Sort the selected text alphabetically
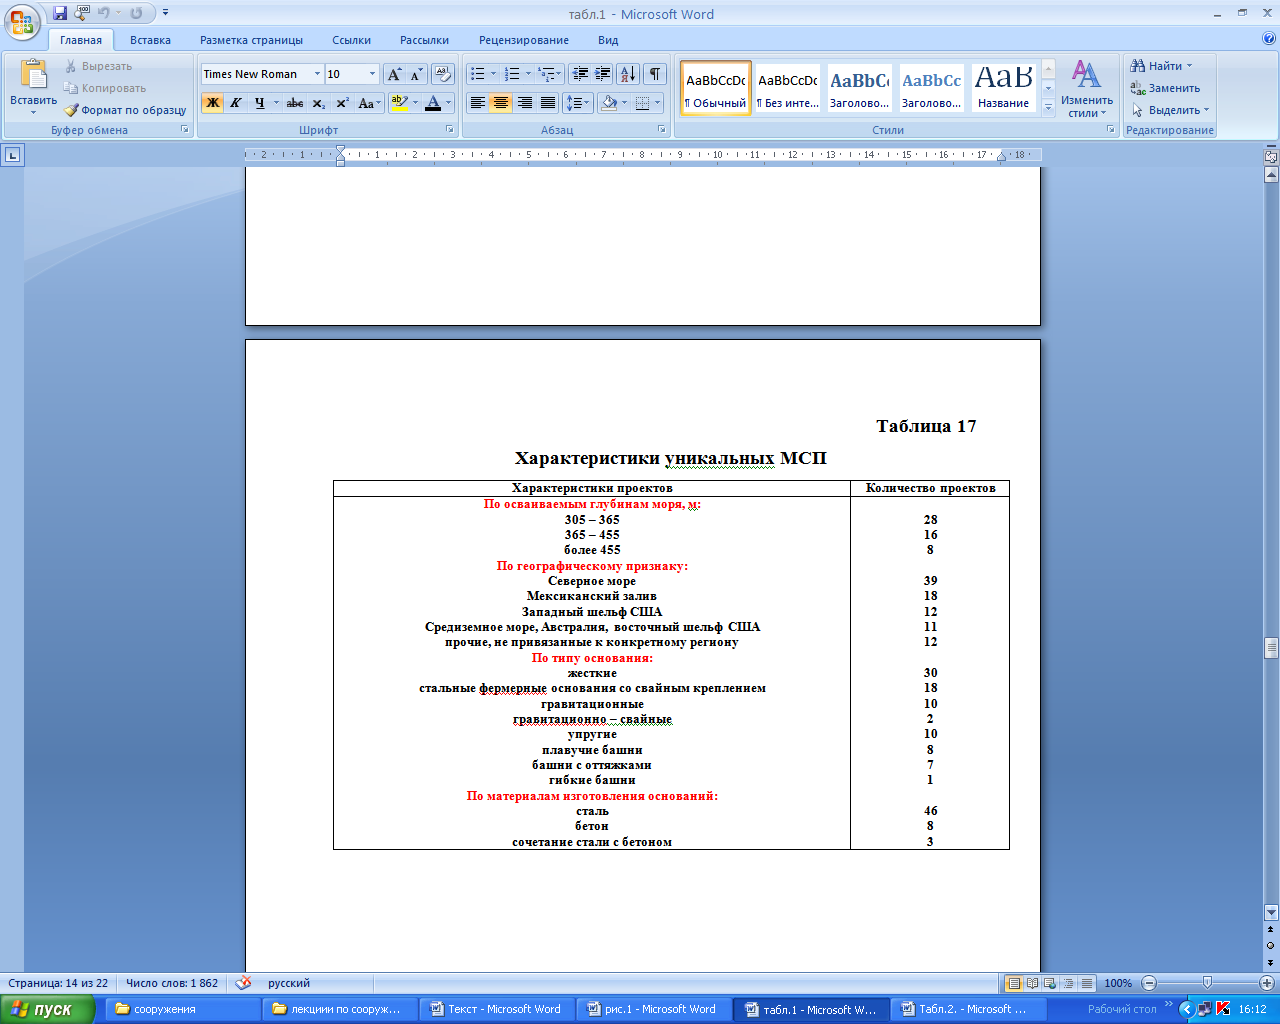Viewport: 1280px width, 1024px height. click(628, 74)
